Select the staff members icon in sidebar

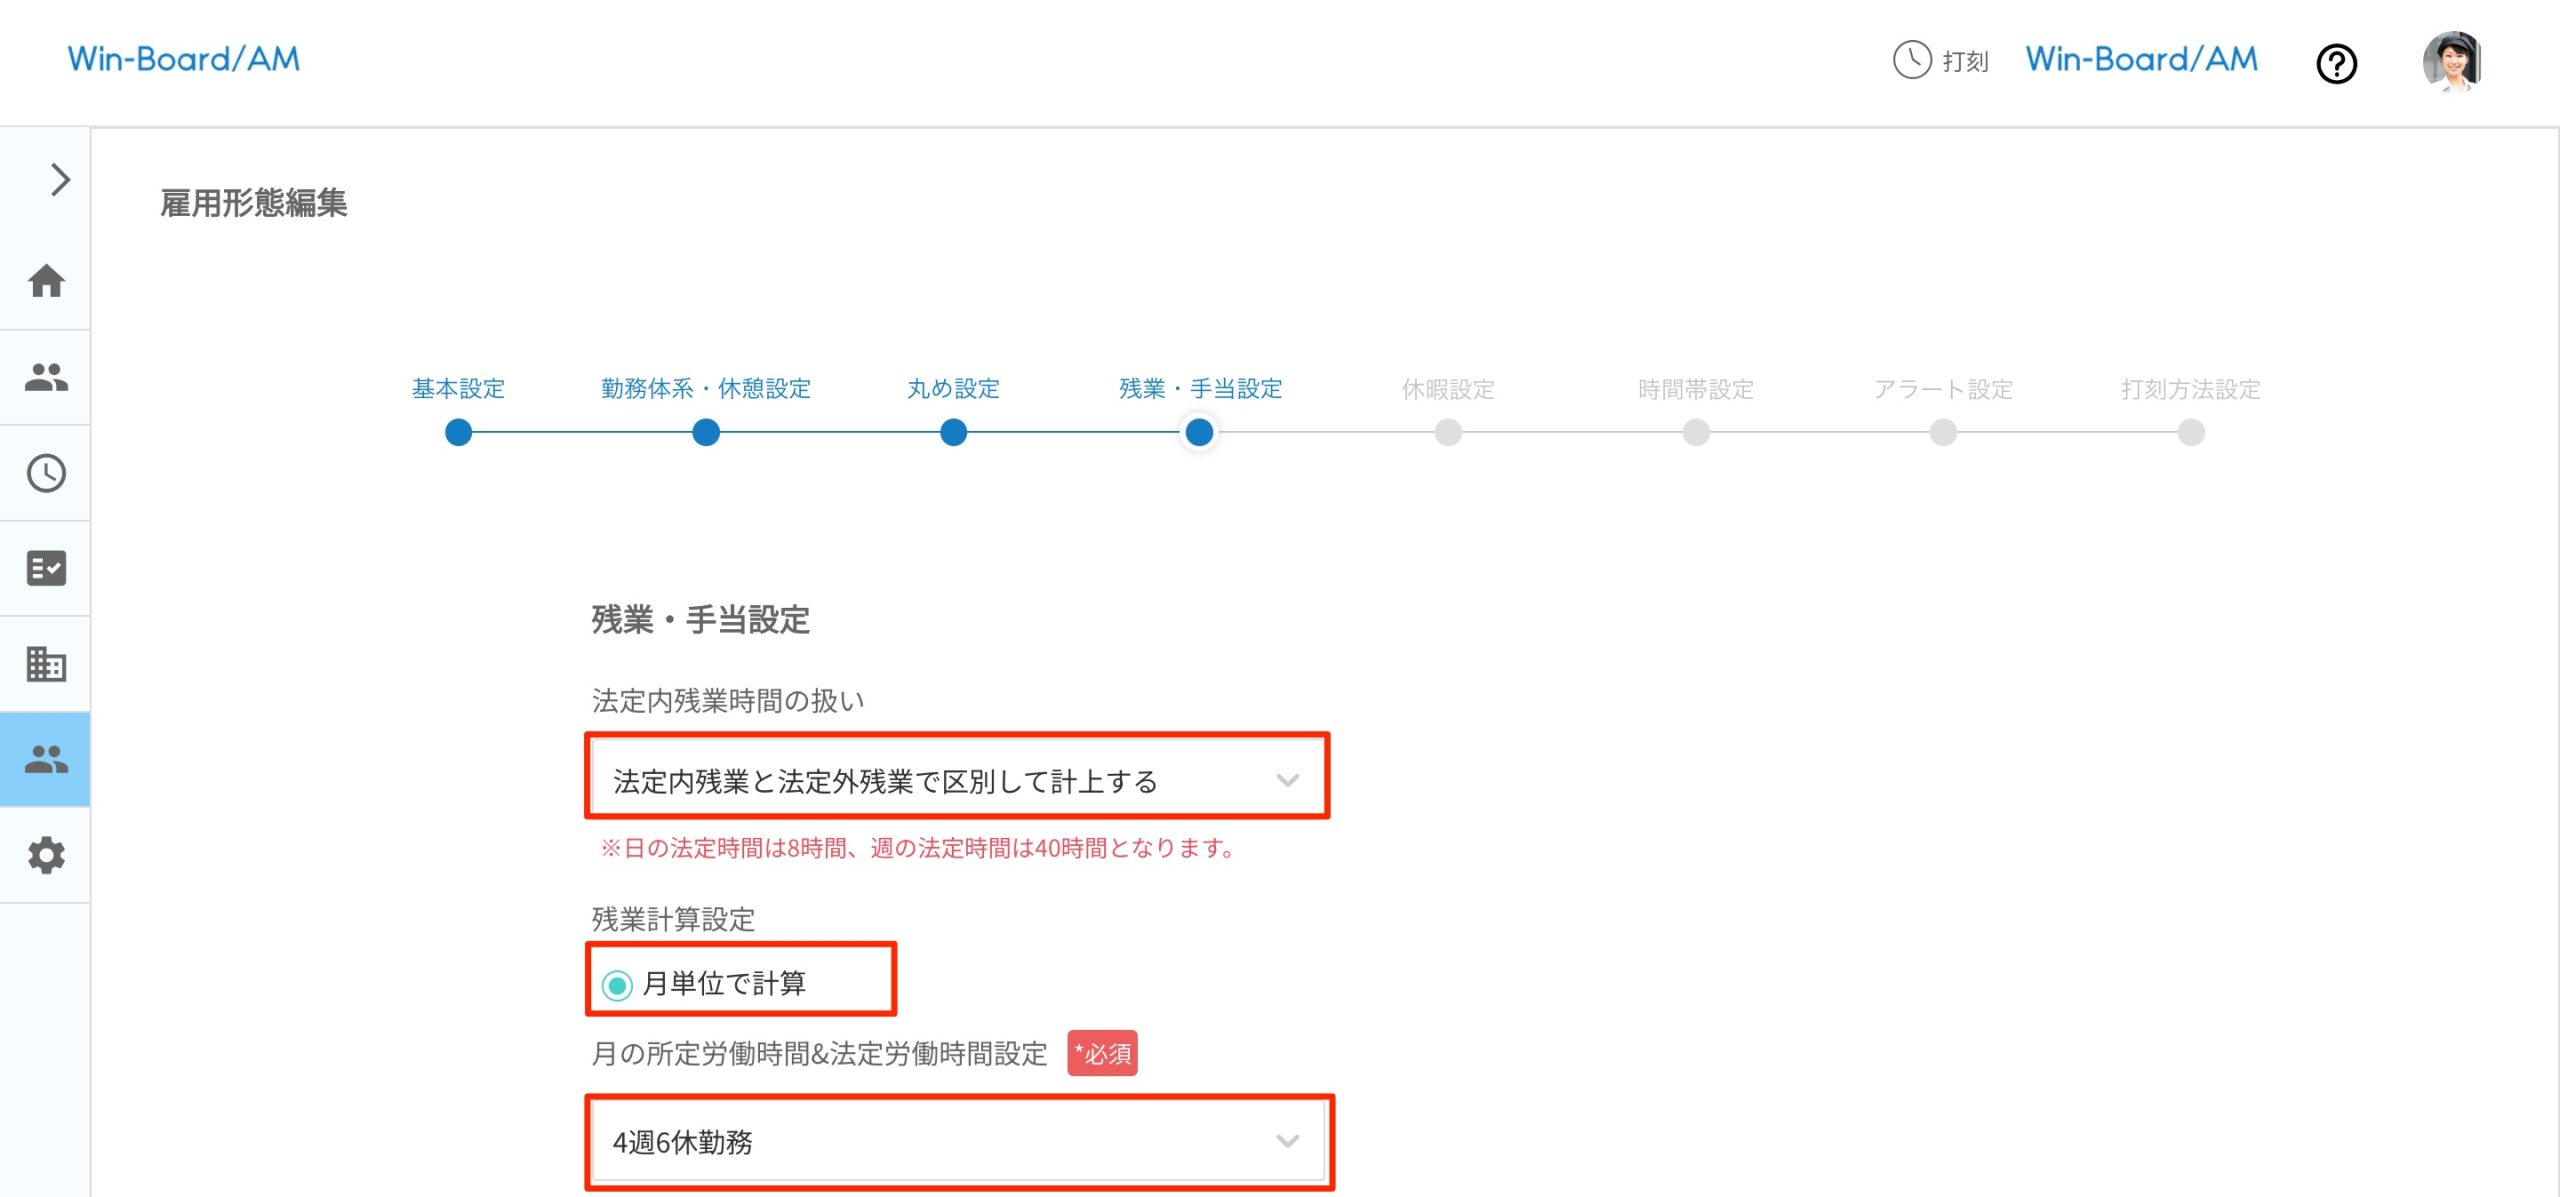(x=45, y=377)
